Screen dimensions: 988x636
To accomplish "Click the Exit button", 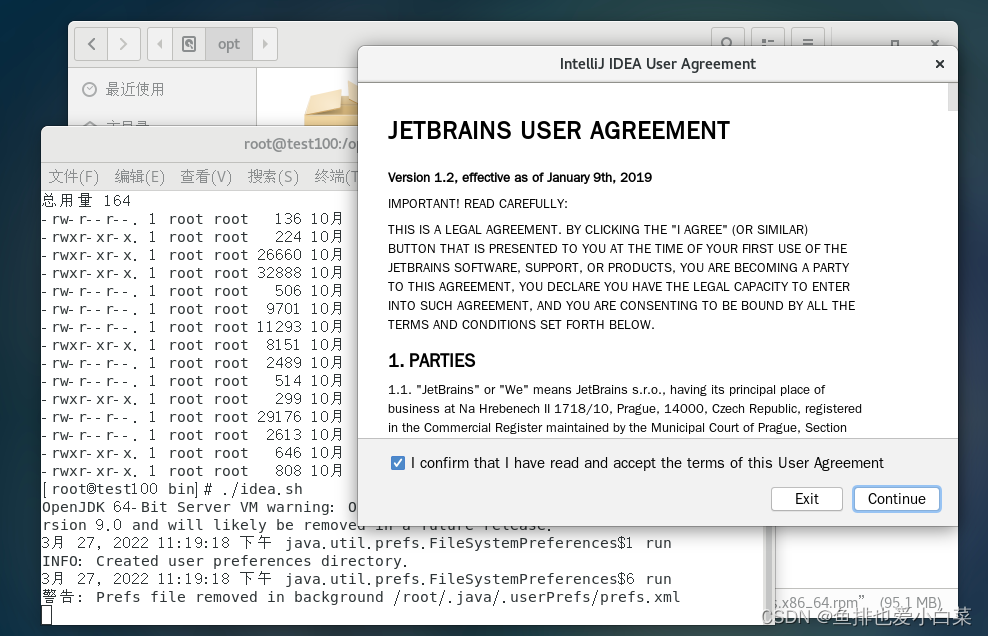I will (807, 499).
